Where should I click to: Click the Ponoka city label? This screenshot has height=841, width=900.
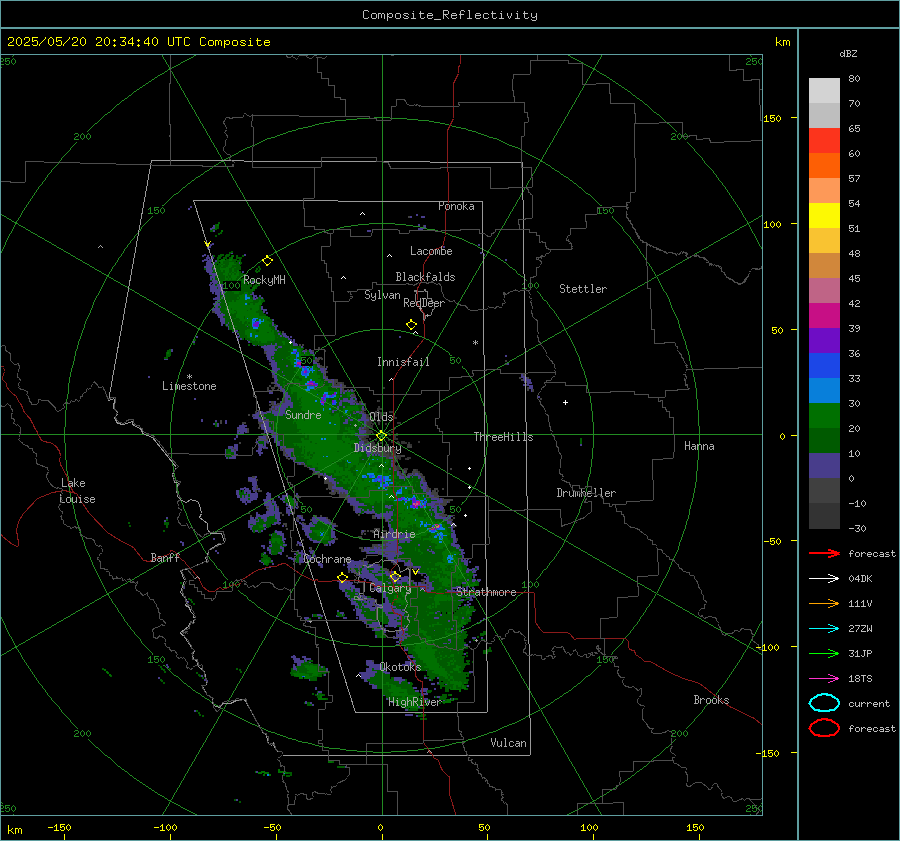coord(456,206)
